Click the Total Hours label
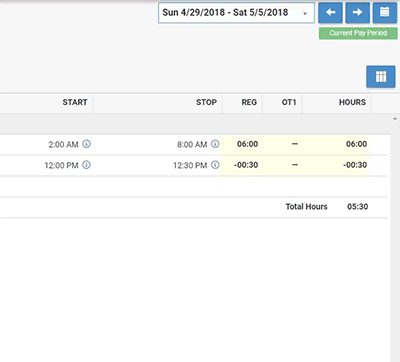Image resolution: width=400 pixels, height=362 pixels. click(x=306, y=207)
